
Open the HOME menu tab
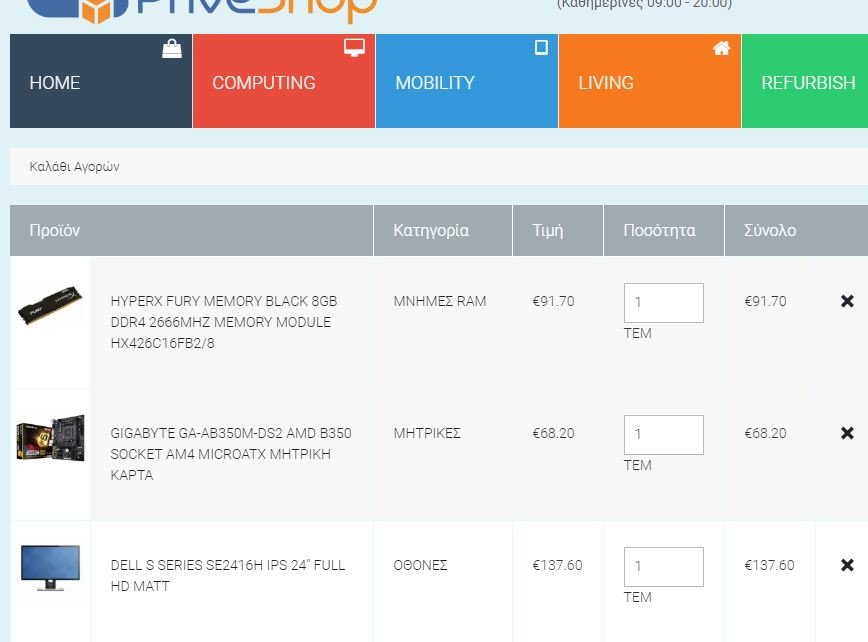coord(101,81)
